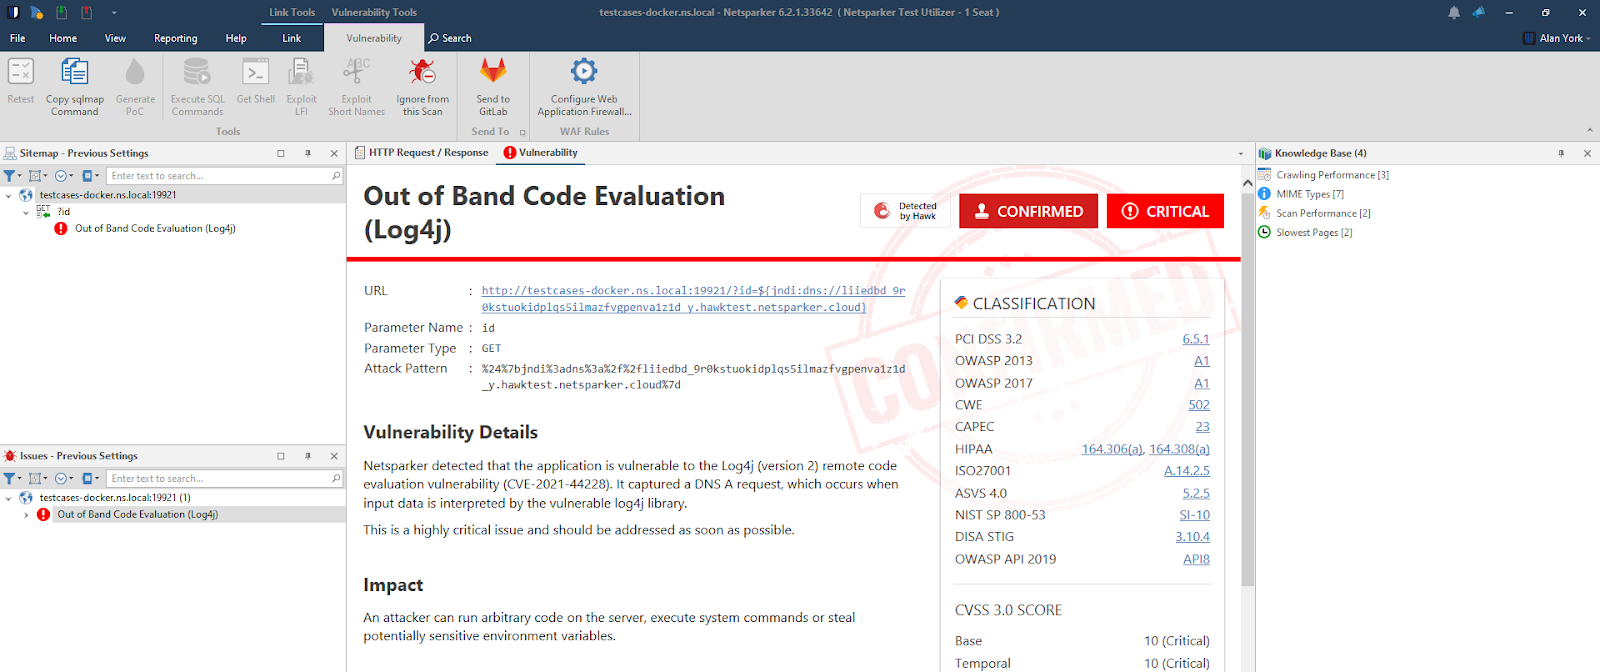Click Ignore from this Scan bug icon
Image resolution: width=1600 pixels, height=672 pixels.
[422, 72]
